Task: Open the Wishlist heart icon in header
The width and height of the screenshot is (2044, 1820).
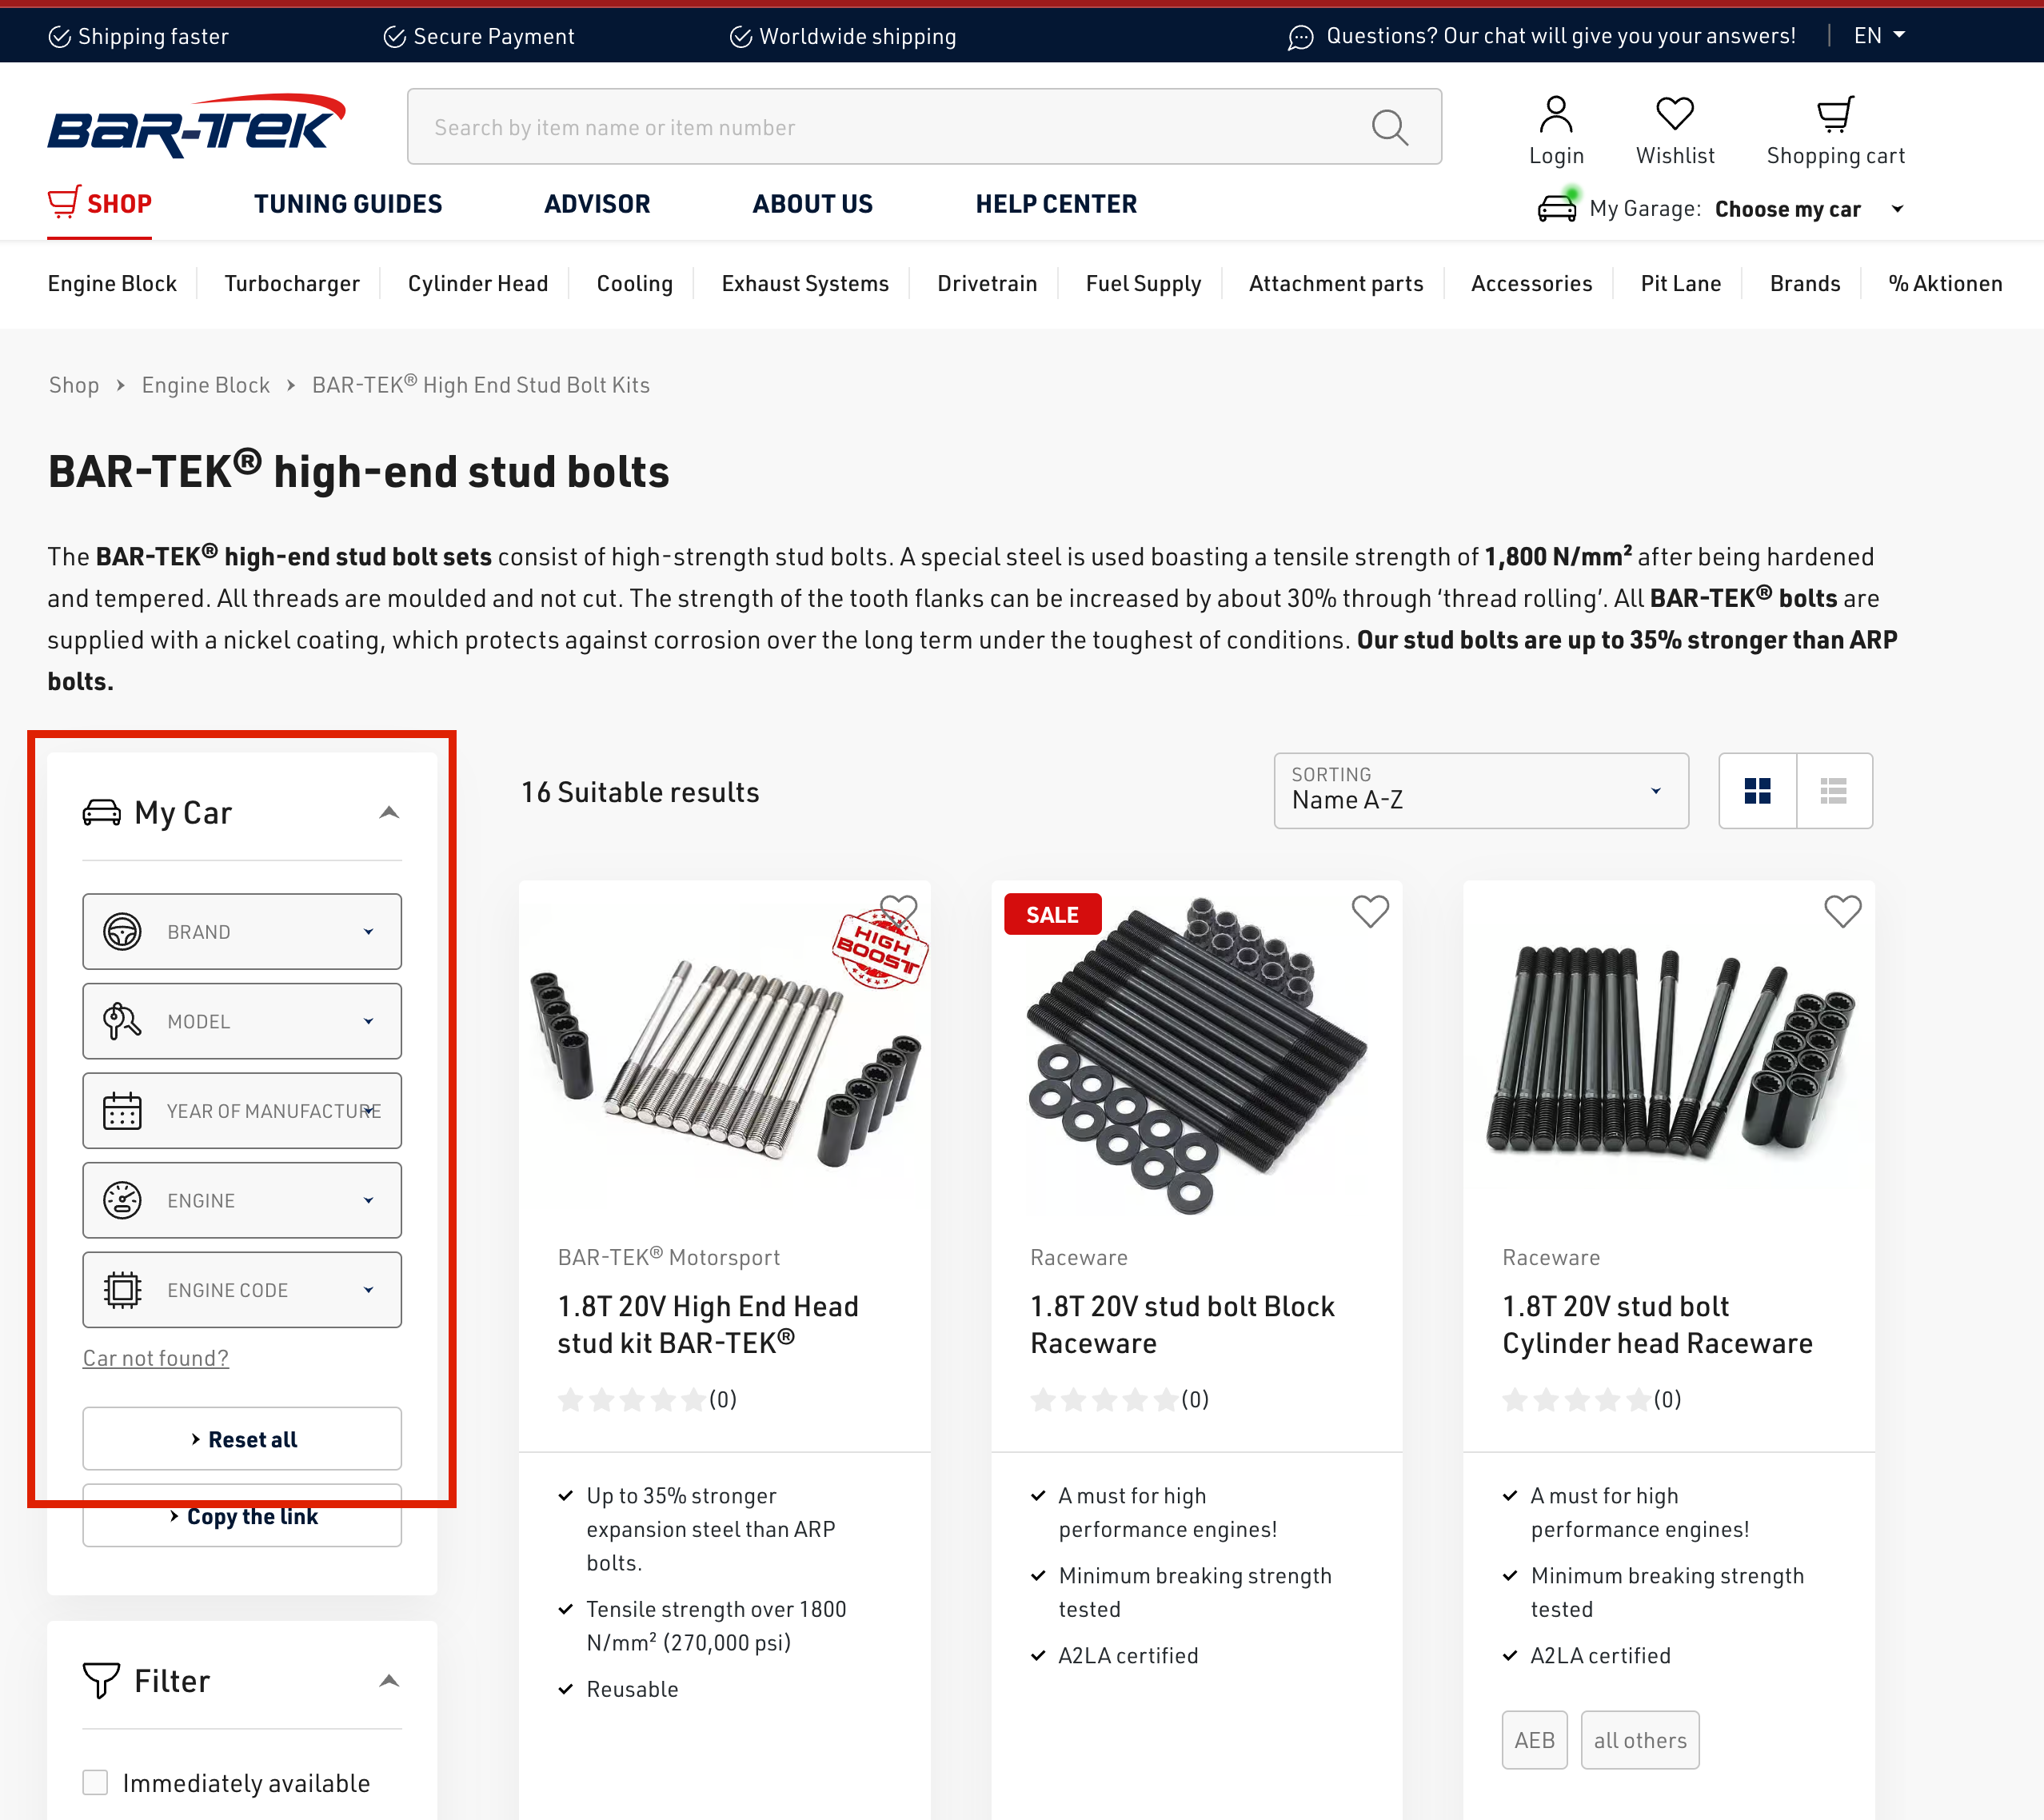Action: click(1675, 114)
